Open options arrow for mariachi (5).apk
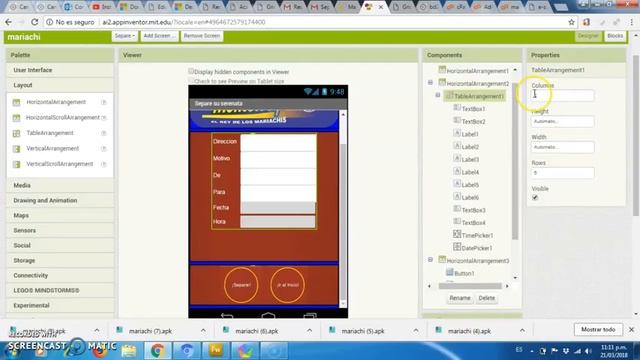The height and width of the screenshot is (360, 640). pyautogui.click(x=416, y=330)
